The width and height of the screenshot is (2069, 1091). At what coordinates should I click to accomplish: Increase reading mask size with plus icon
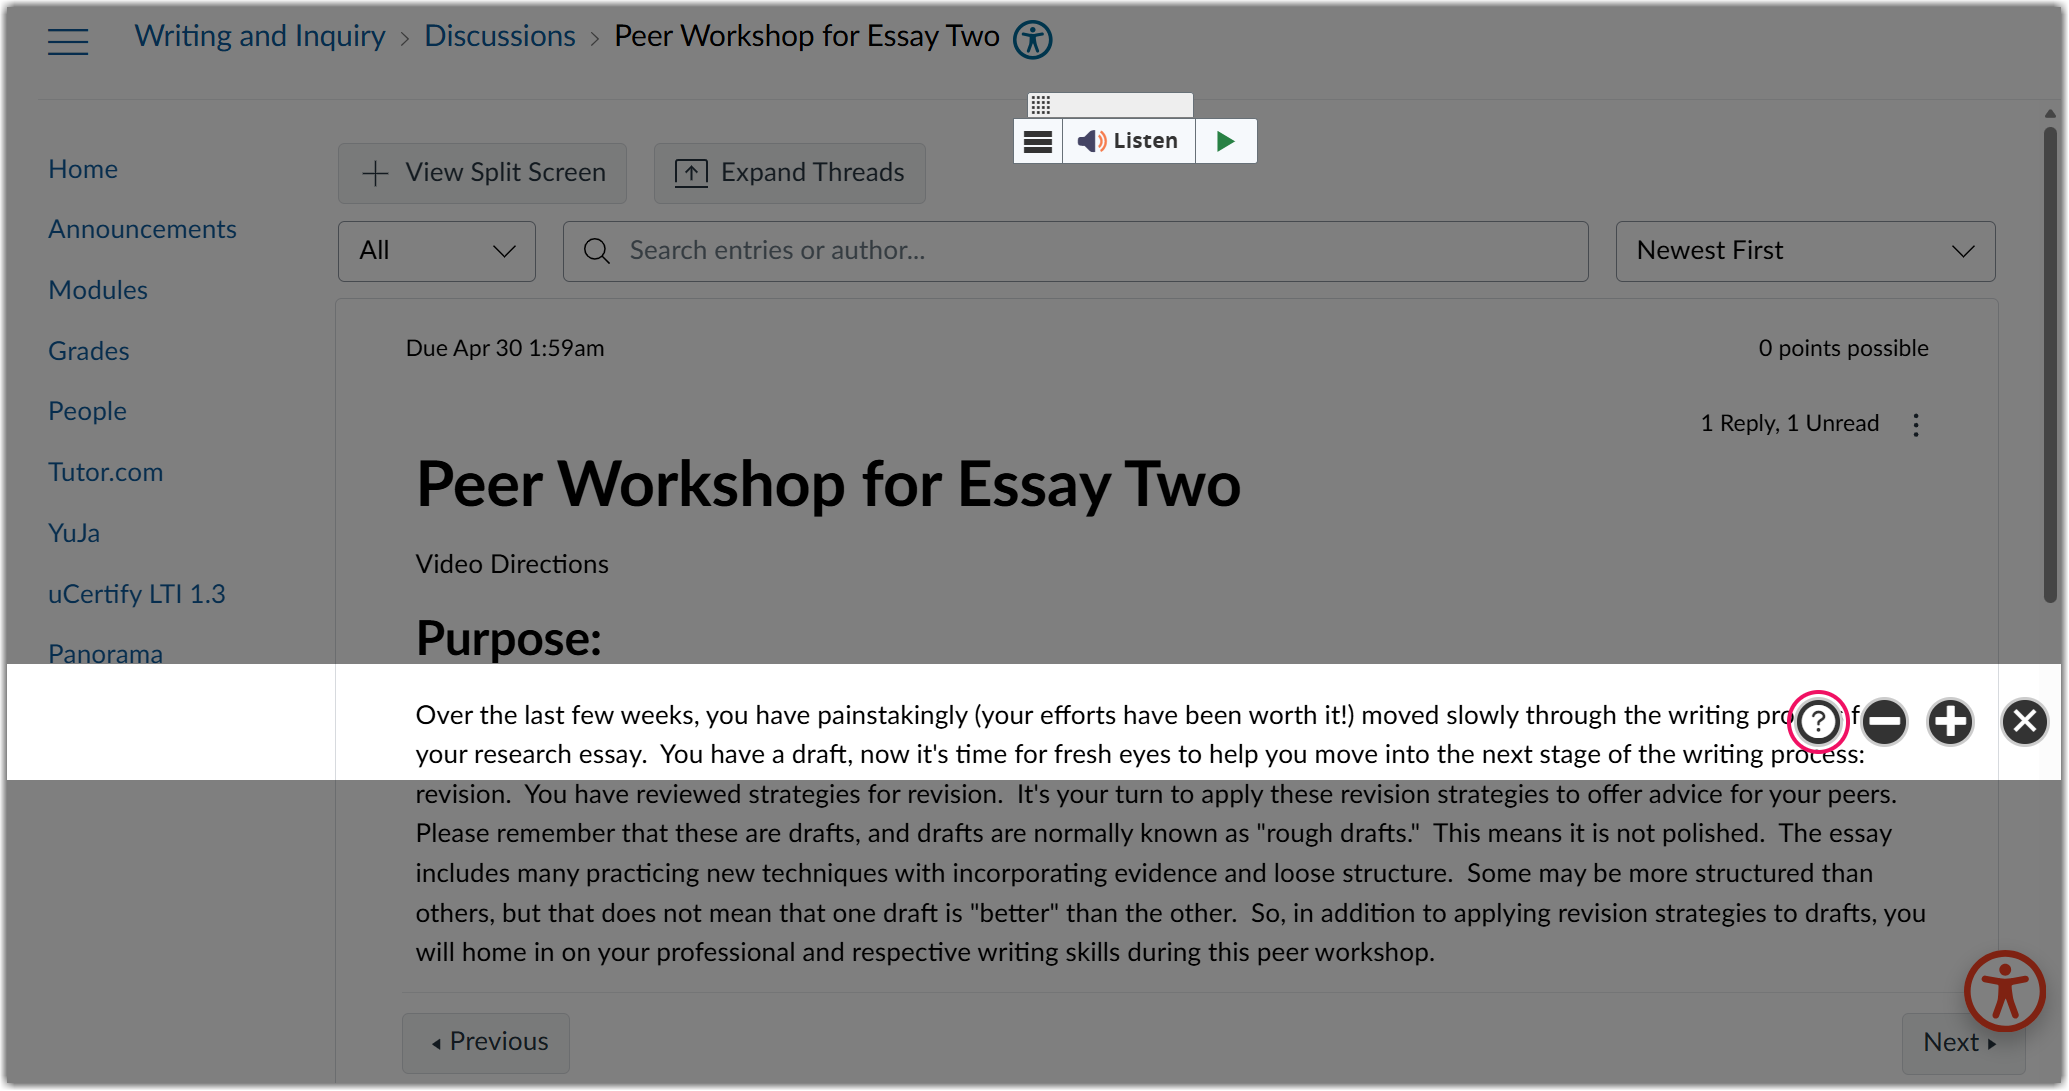tap(1950, 721)
